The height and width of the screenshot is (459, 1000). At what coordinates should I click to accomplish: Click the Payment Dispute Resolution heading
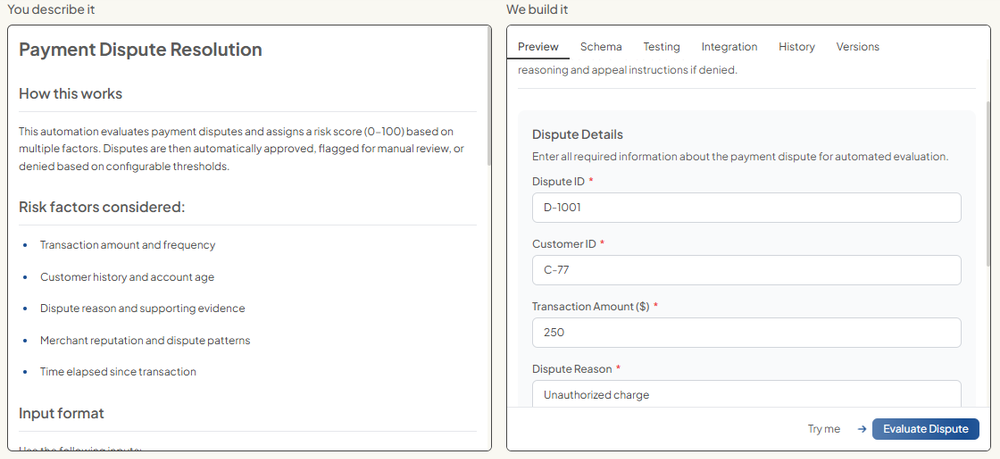[x=140, y=50]
